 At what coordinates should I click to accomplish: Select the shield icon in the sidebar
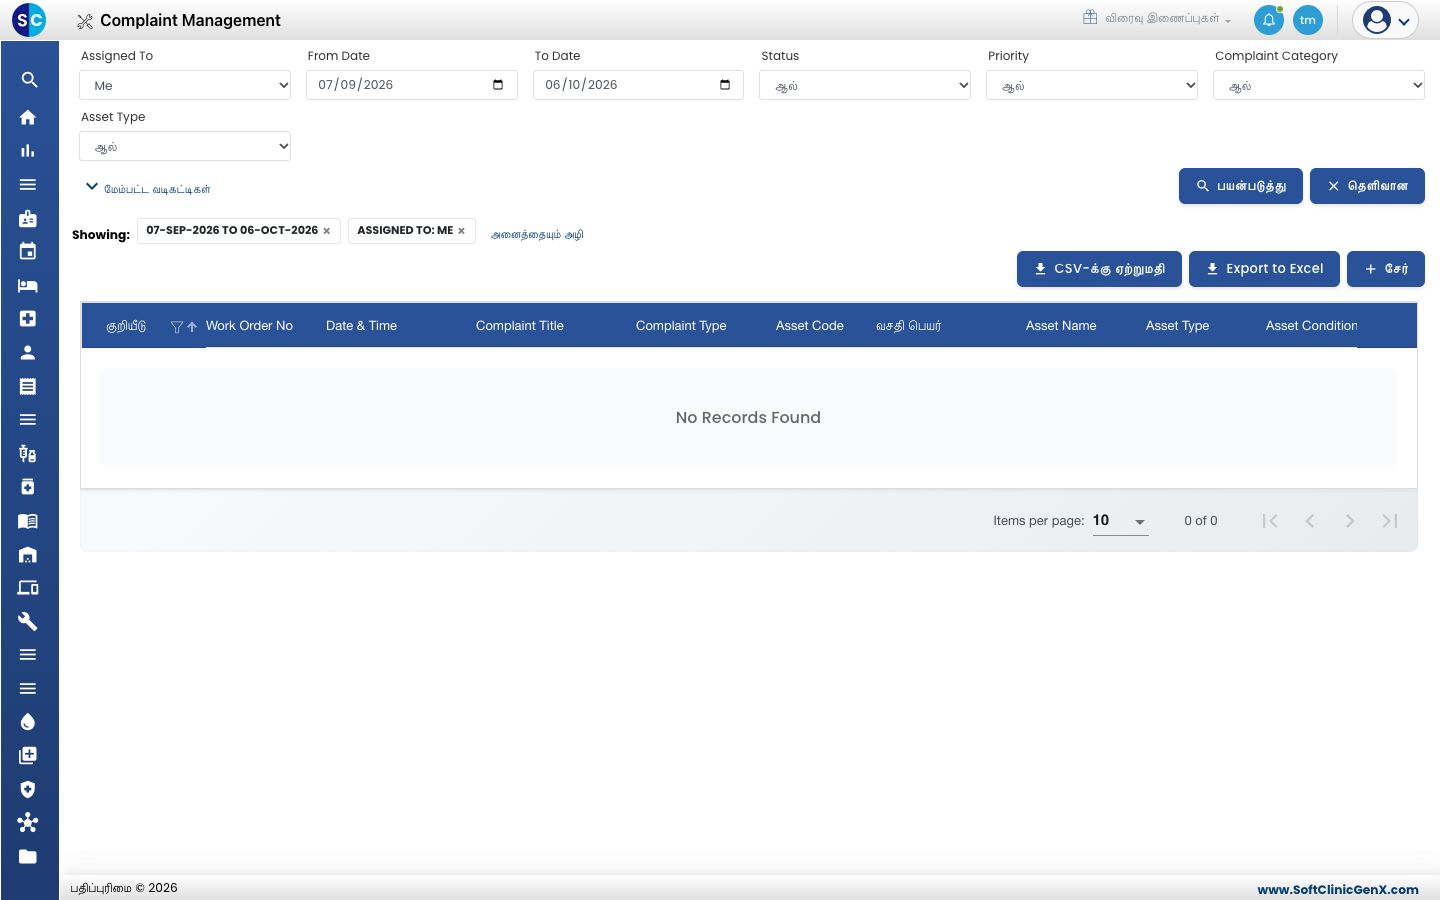click(x=28, y=789)
